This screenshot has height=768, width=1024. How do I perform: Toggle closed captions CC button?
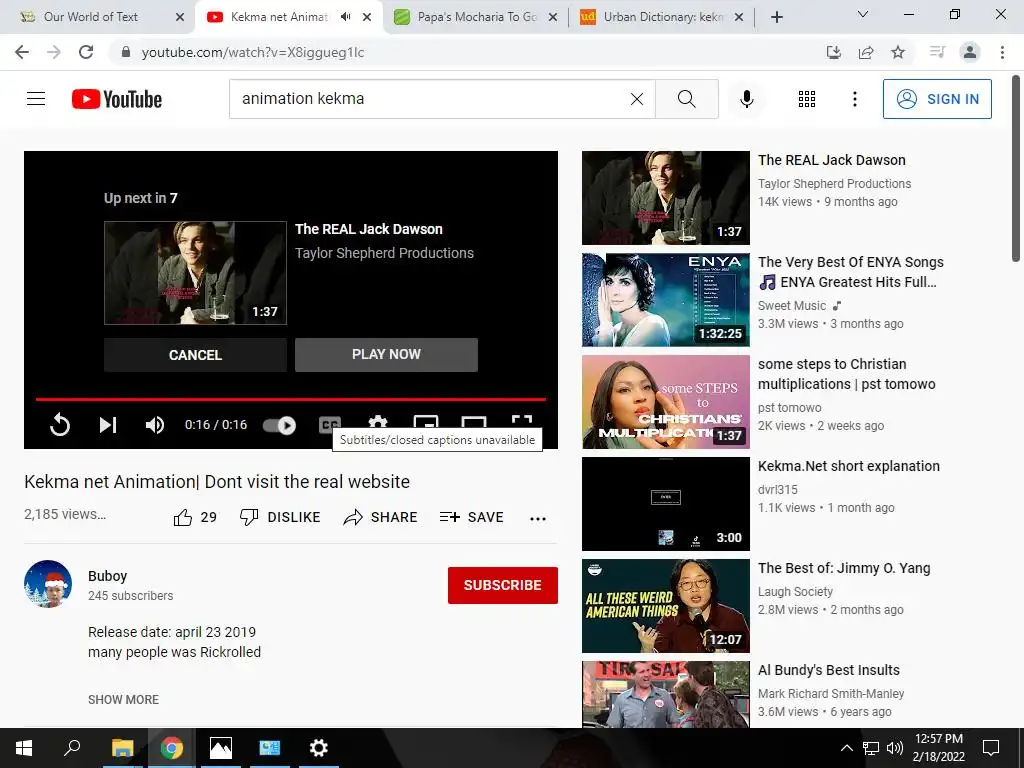point(330,424)
